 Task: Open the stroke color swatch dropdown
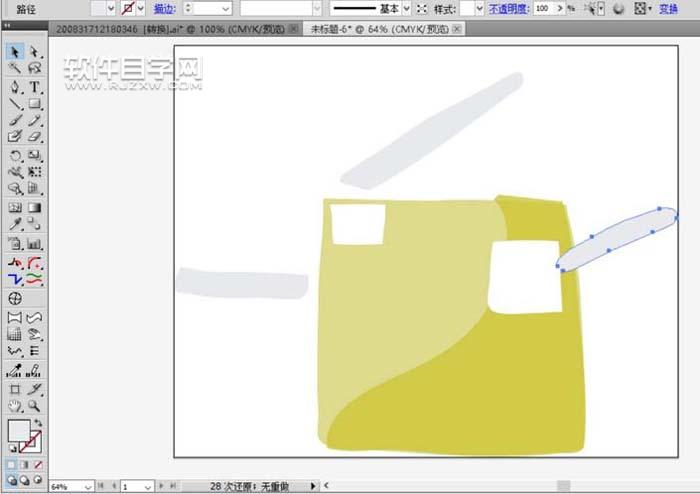click(x=139, y=8)
